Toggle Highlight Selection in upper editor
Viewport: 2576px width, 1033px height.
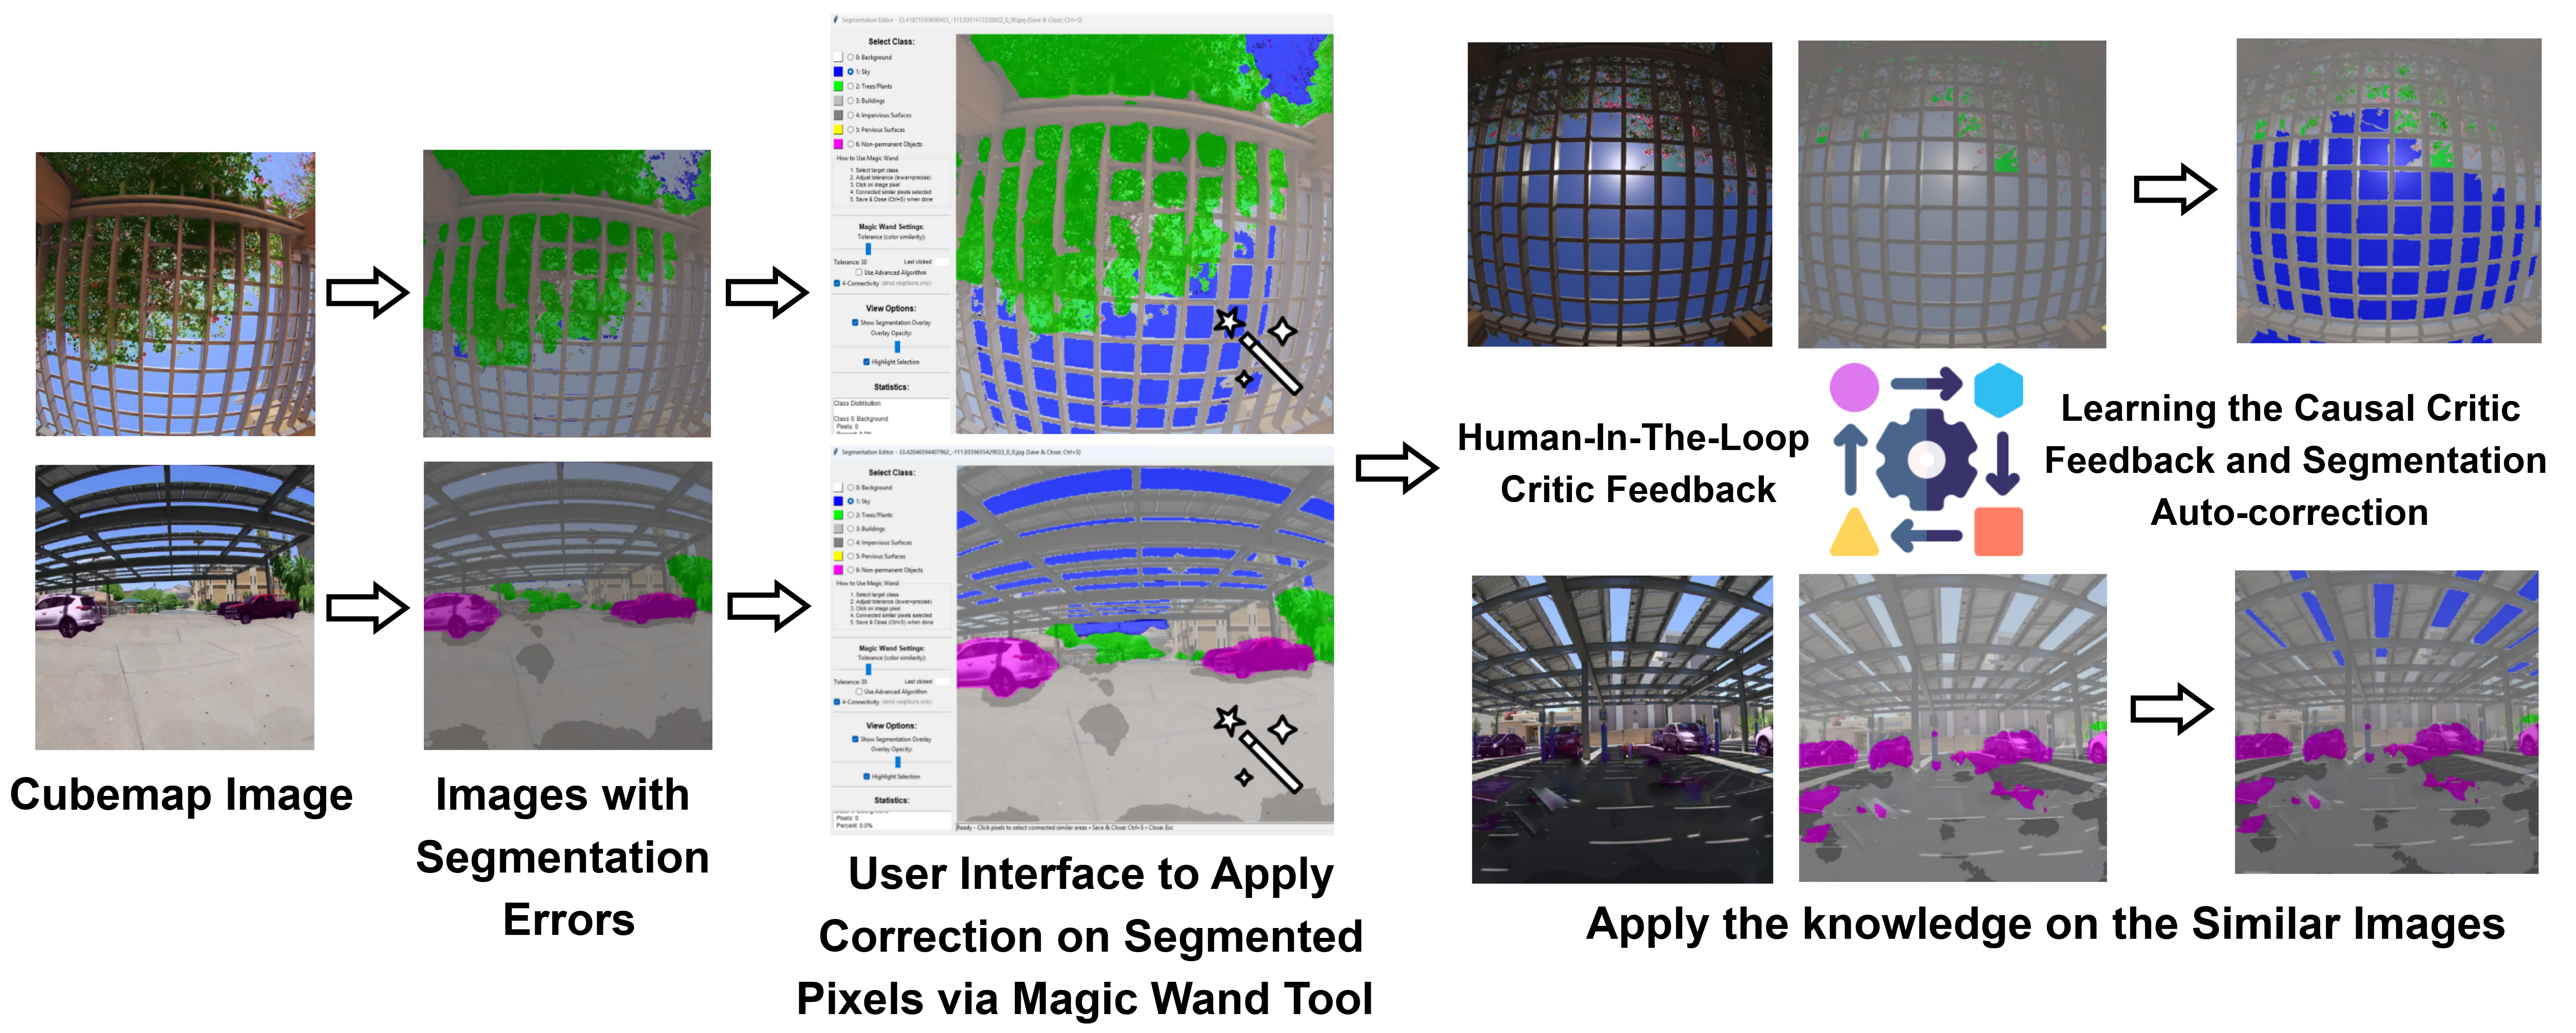coord(866,362)
